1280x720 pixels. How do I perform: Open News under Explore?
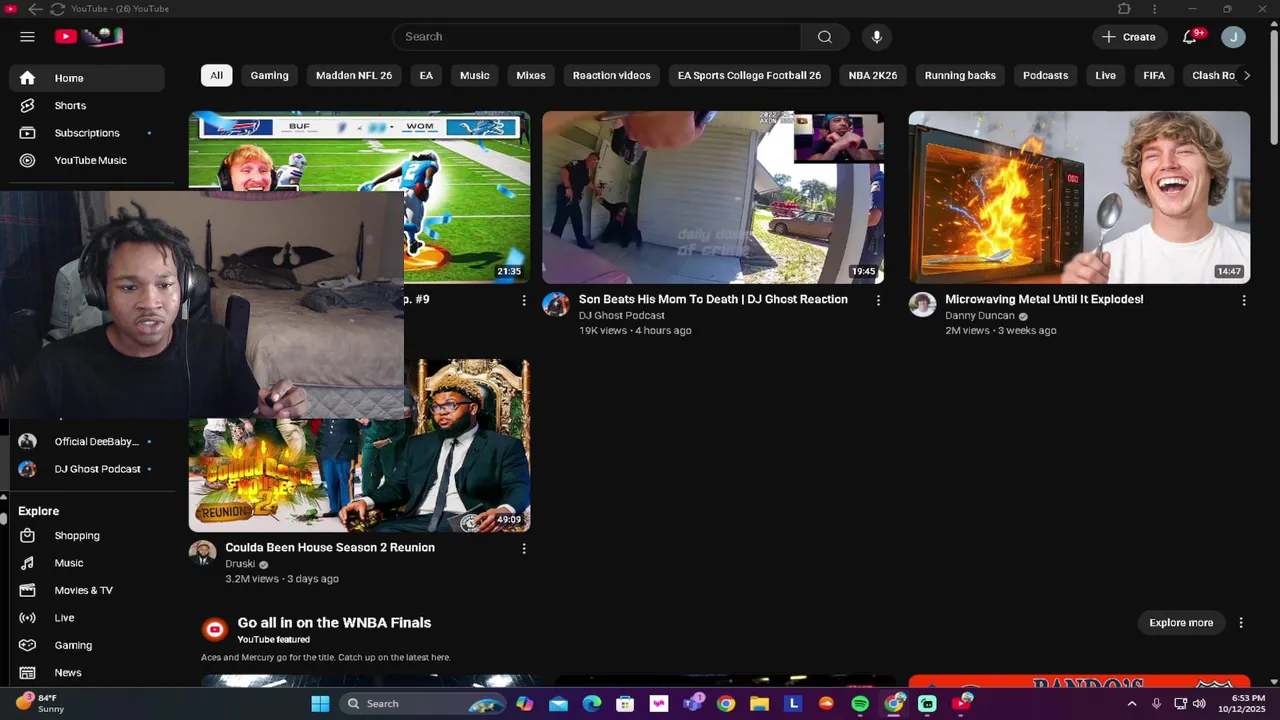point(87,672)
